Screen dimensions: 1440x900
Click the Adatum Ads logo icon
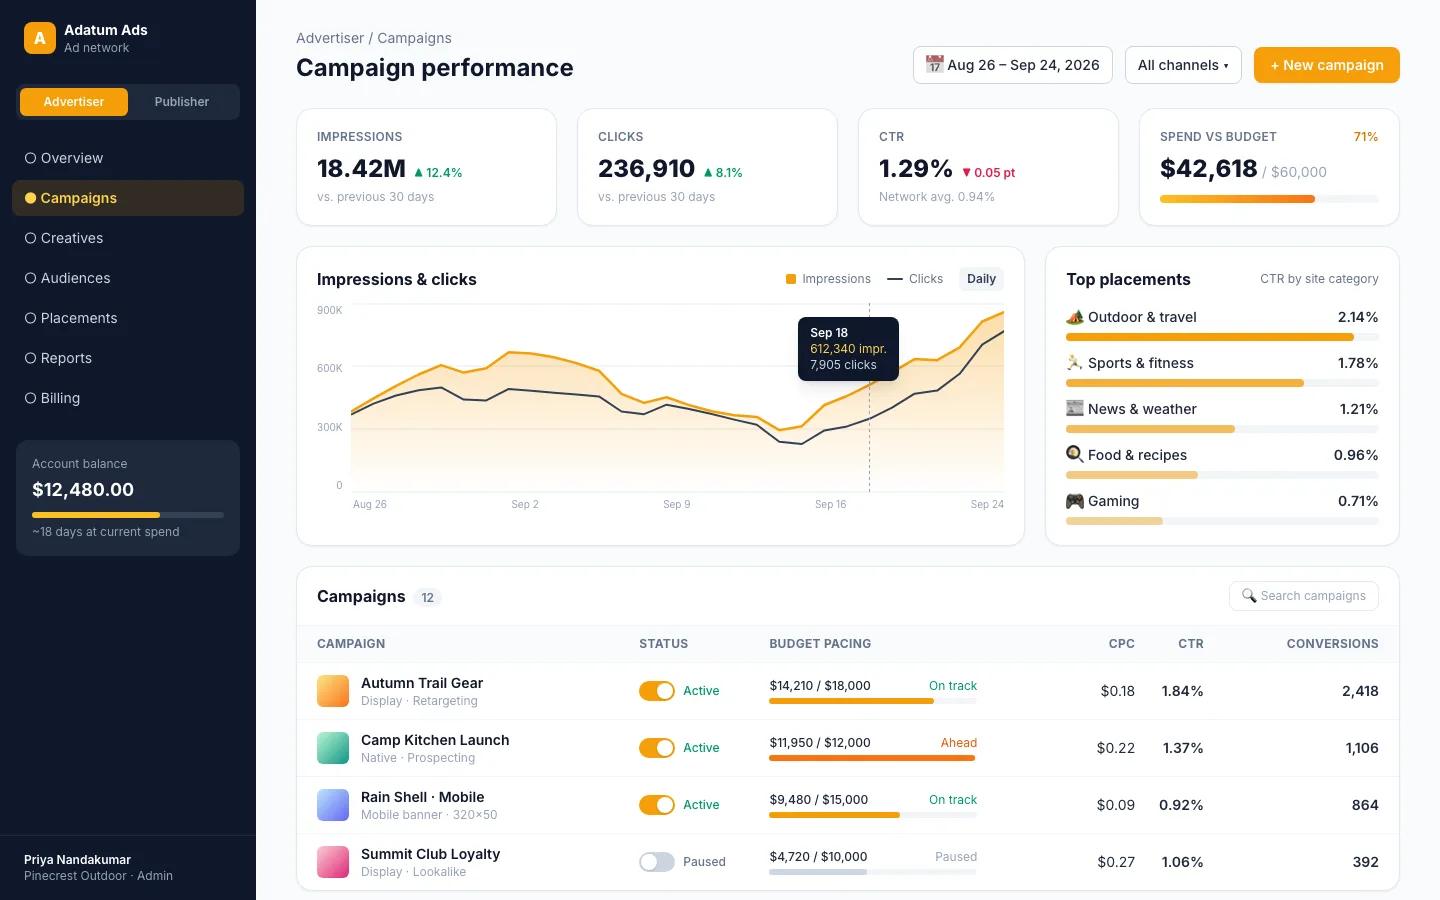pos(40,38)
